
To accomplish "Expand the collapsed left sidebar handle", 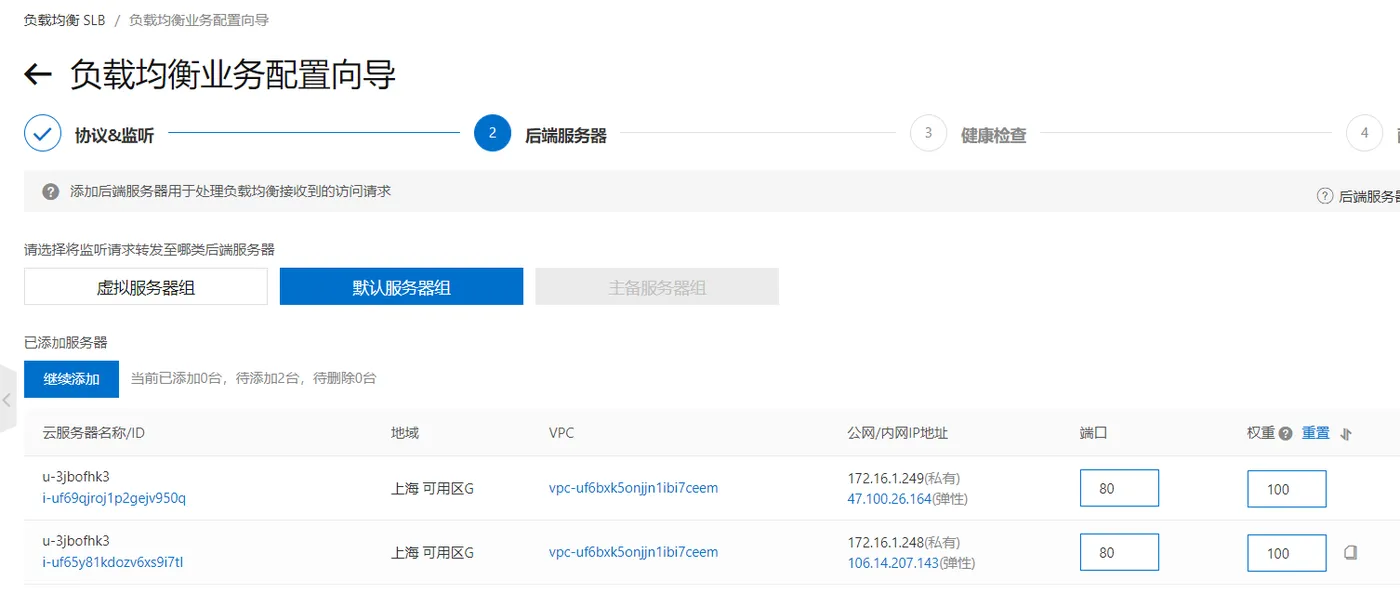I will click(8, 399).
